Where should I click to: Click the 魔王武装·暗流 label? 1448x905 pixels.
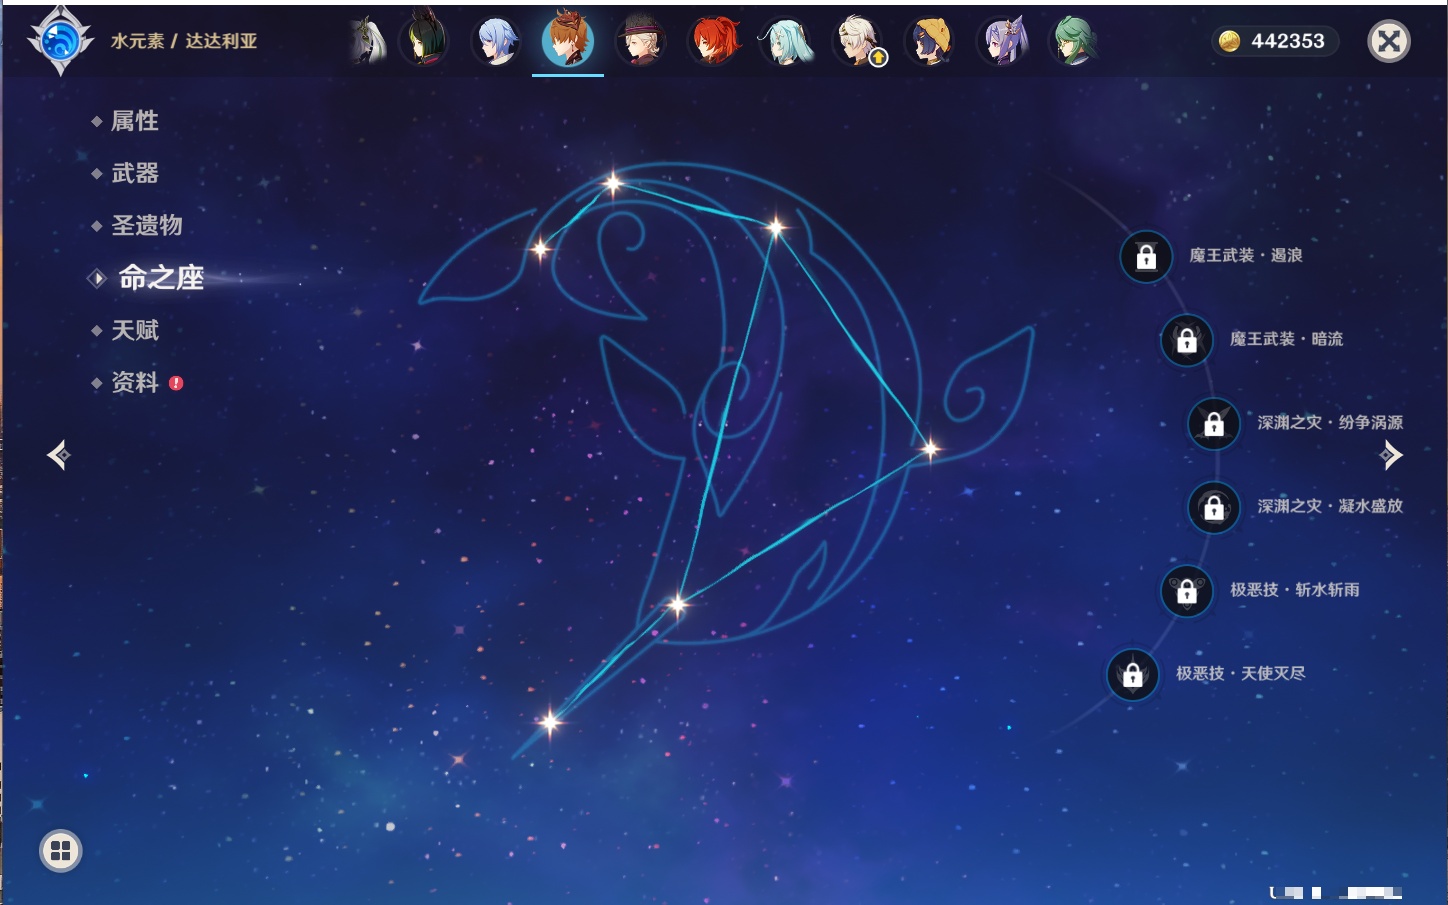tap(1286, 339)
